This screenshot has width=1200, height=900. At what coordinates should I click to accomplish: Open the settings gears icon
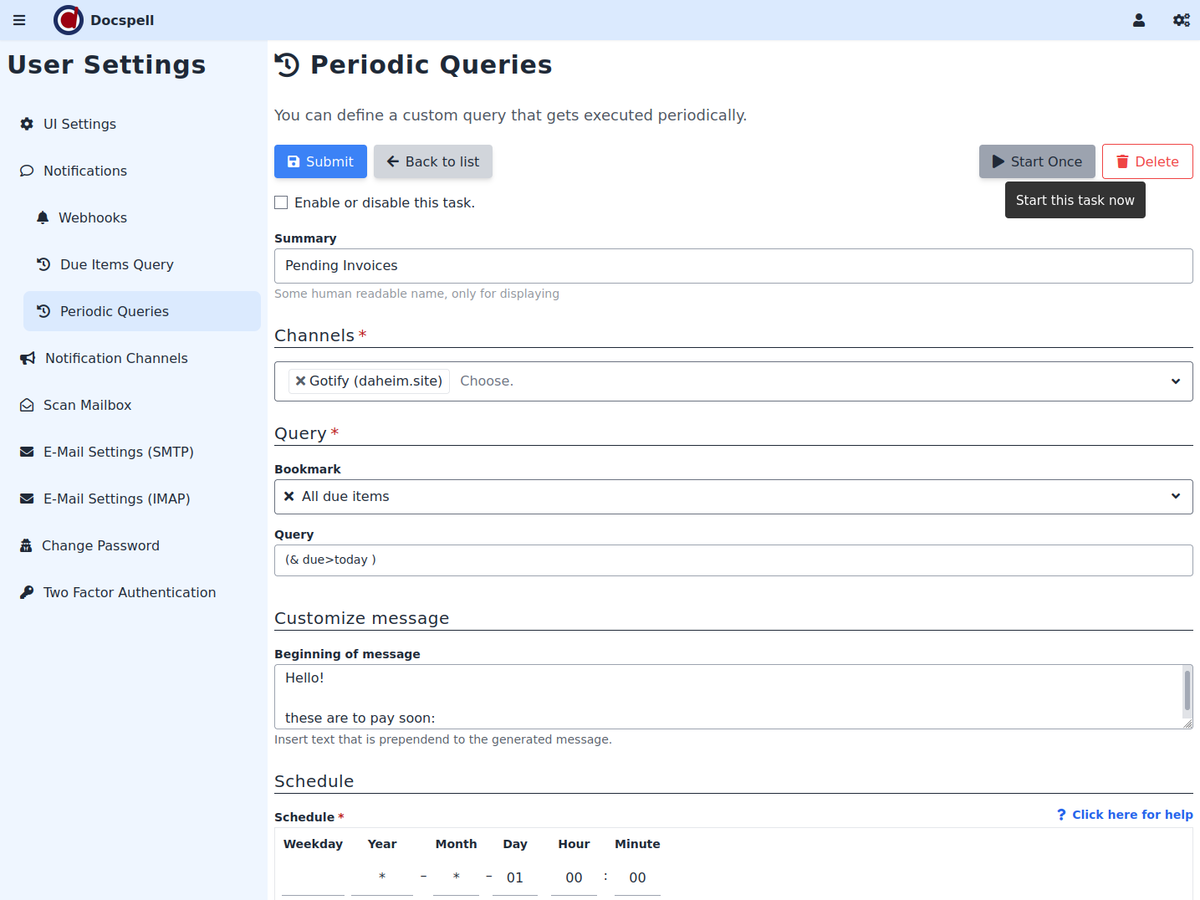tap(1180, 20)
